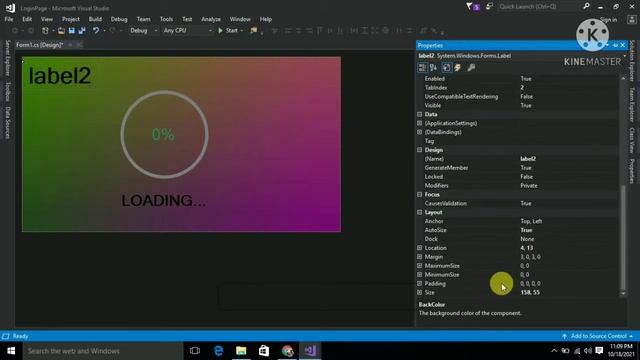
Task: Select label2 on the form designer
Action: tap(60, 76)
